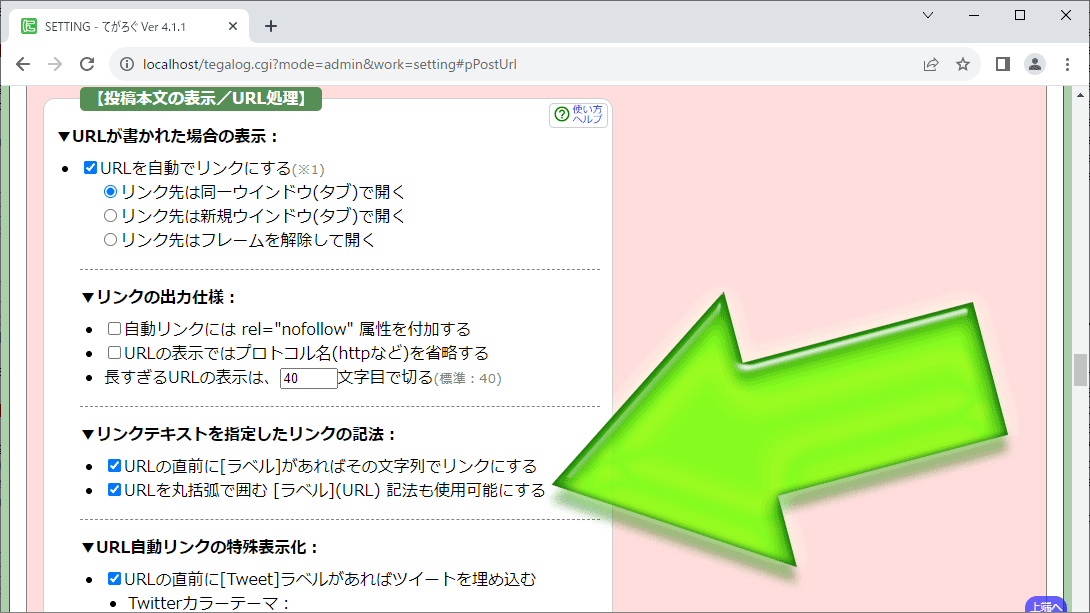Select リンク先は同一ウインドウ(タブ)で開く radio
Screen dimensions: 1090x613
click(x=110, y=191)
